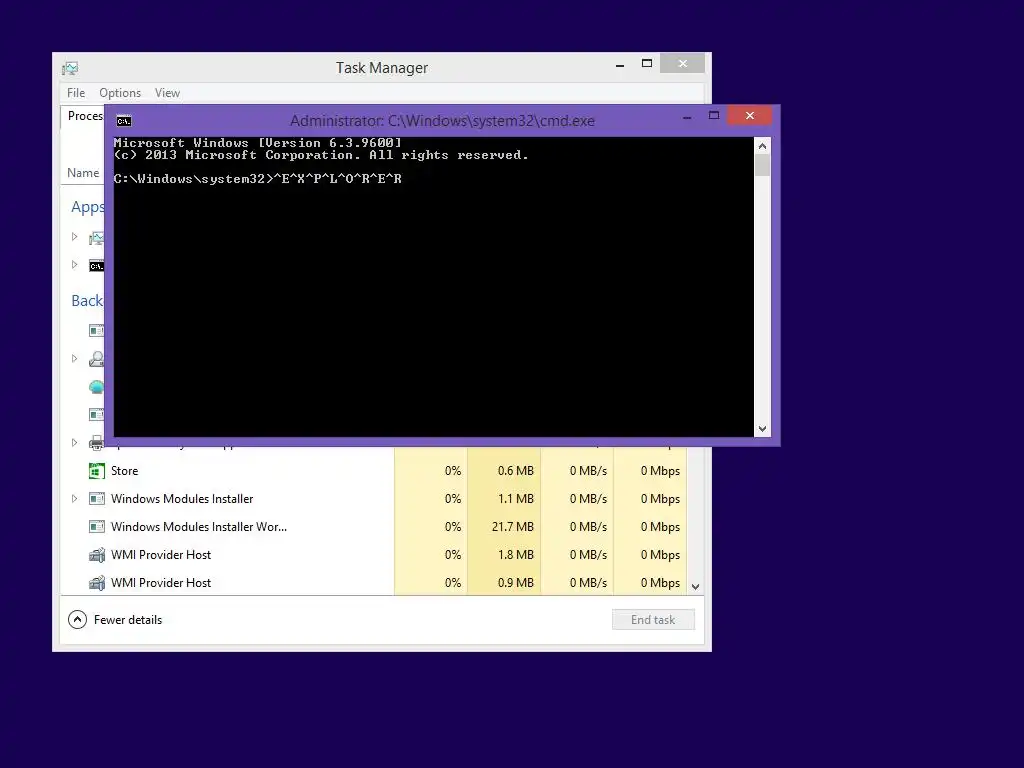Viewport: 1024px width, 768px height.
Task: Click the Apps group heading
Action: click(88, 207)
